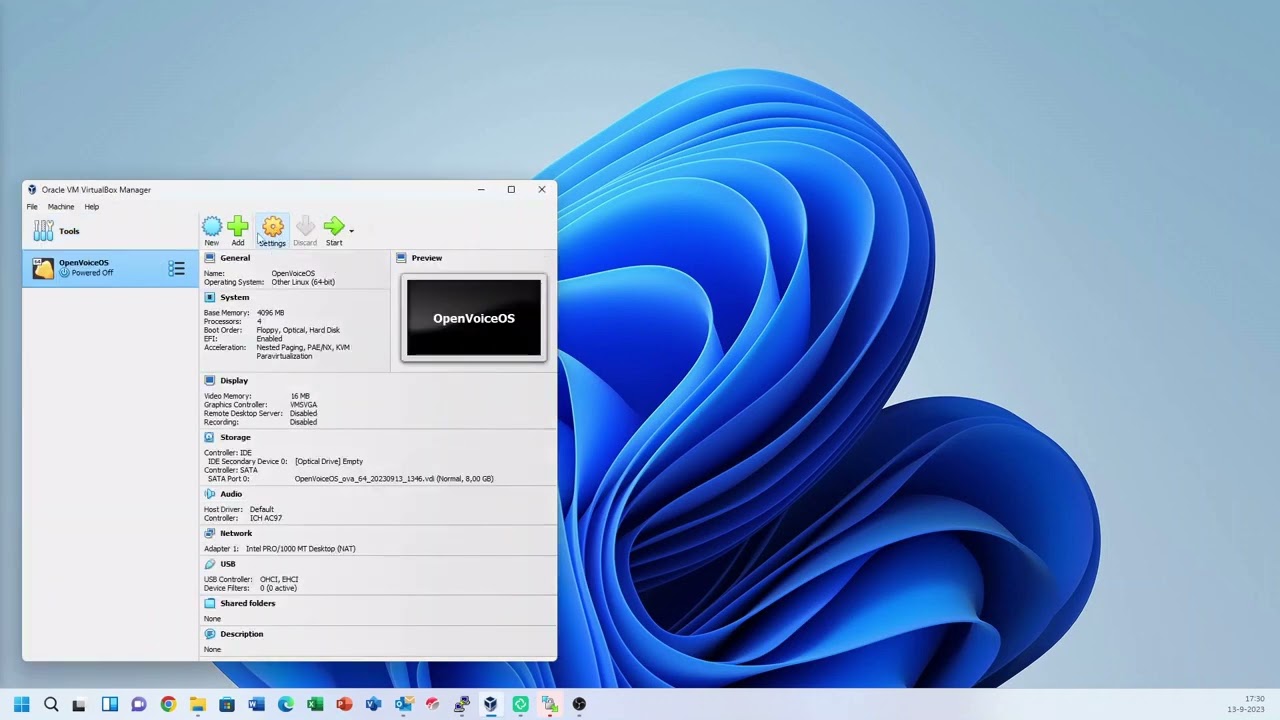Click the 'VMSVGA' graphics controller value
1280x720 pixels.
(x=303, y=405)
